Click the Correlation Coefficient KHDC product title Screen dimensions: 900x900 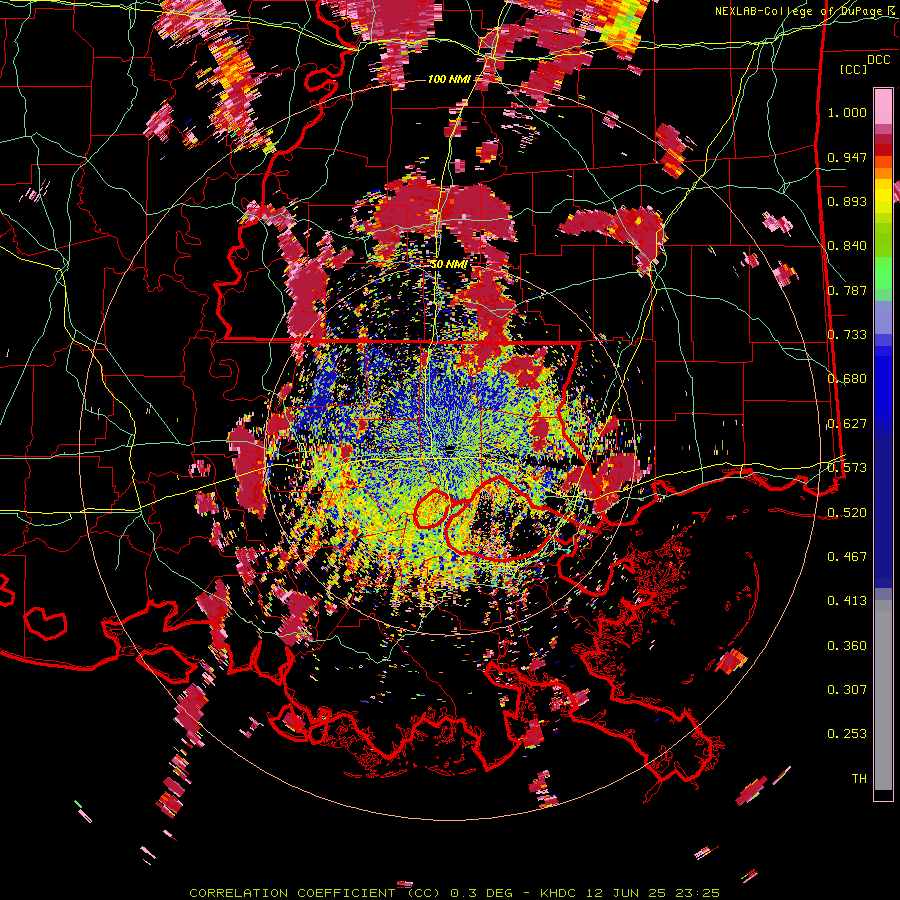pos(454,893)
